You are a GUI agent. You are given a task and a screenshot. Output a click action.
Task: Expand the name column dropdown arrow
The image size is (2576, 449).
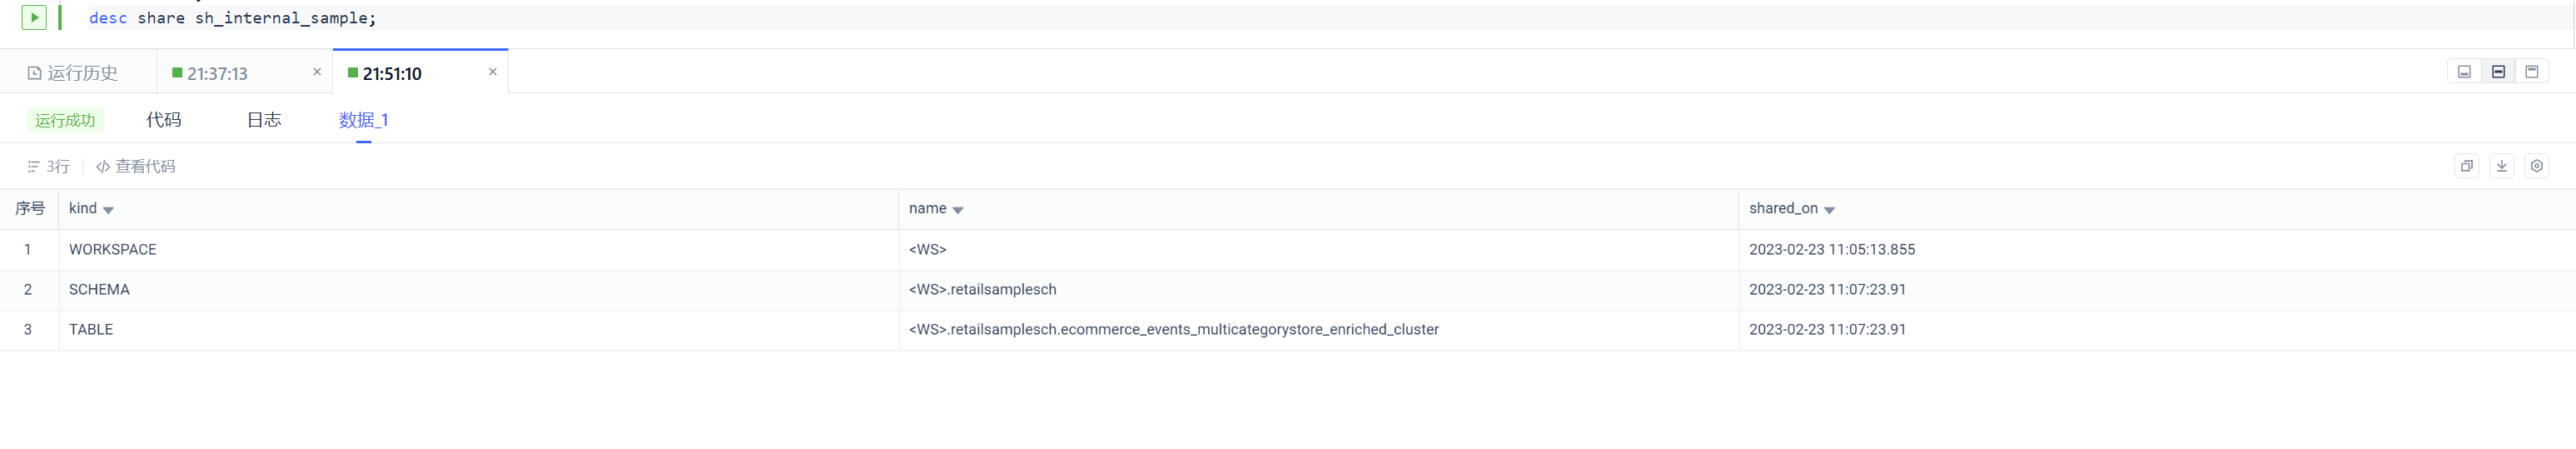(x=958, y=210)
